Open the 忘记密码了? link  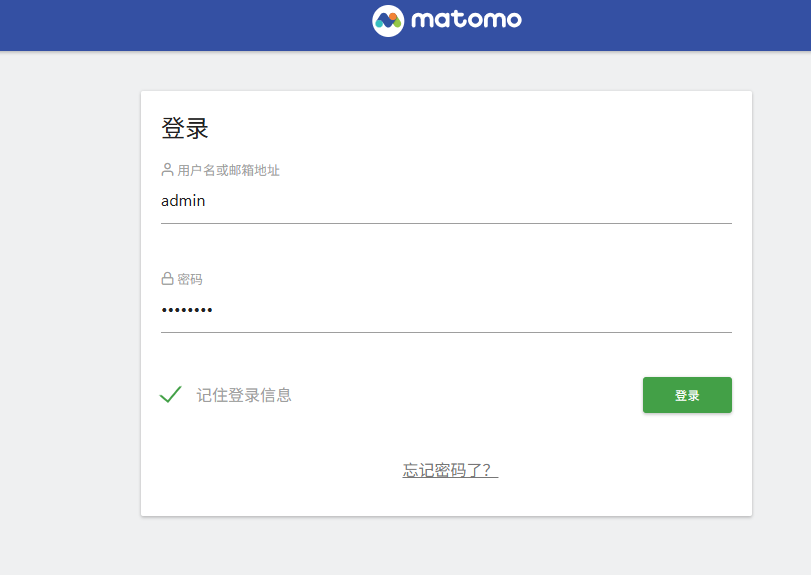[x=450, y=470]
